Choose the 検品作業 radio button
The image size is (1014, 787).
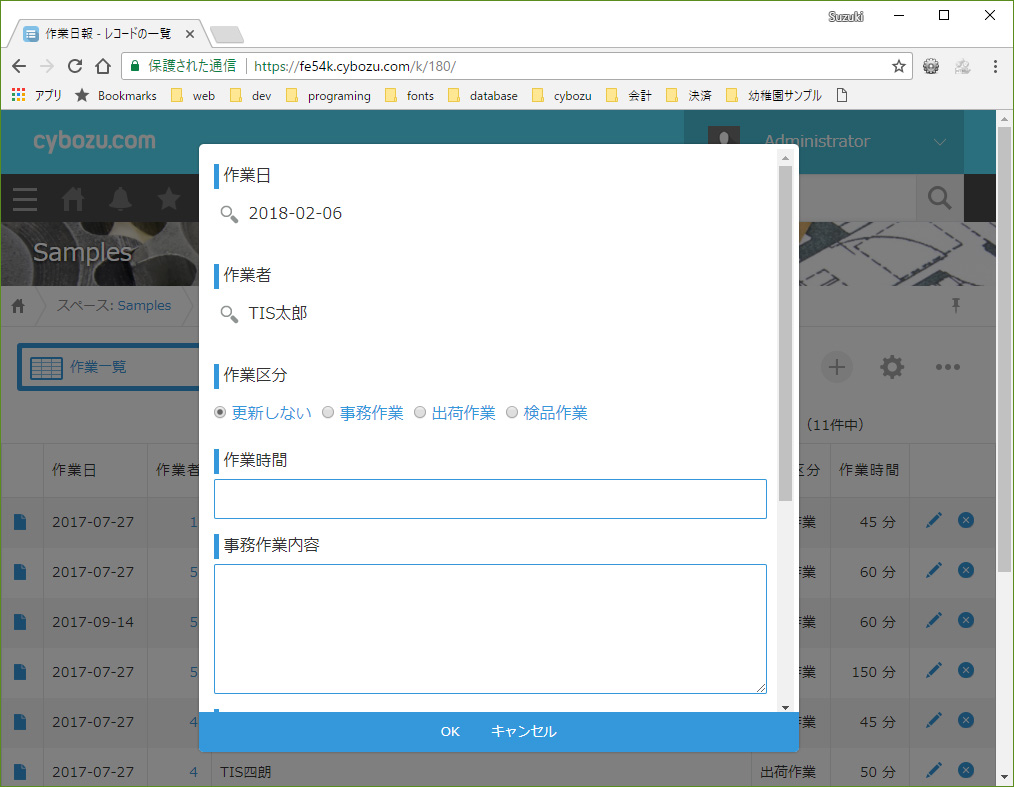[512, 413]
